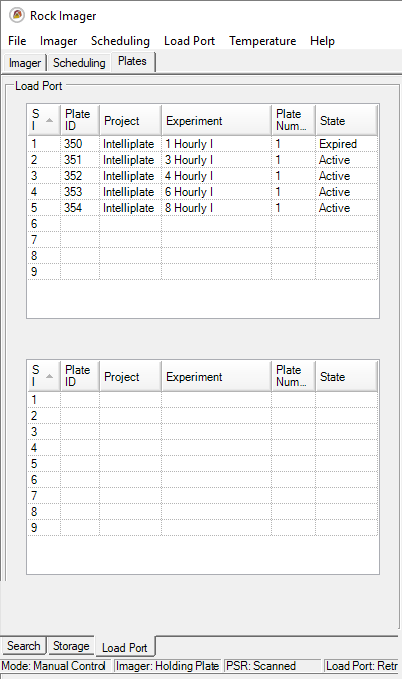Open the Temperature menu
The width and height of the screenshot is (402, 679).
coord(263,41)
